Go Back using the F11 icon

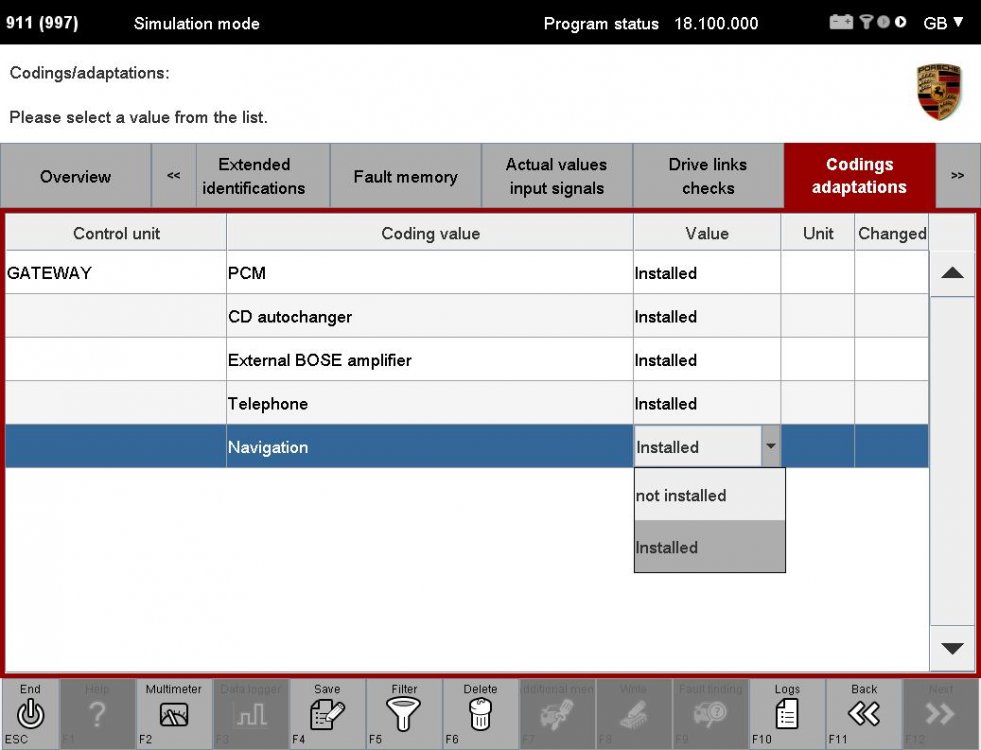click(864, 713)
